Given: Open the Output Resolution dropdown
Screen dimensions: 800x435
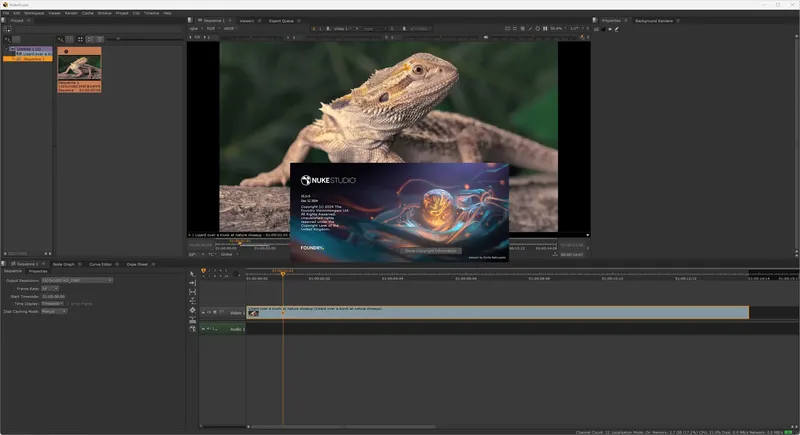Looking at the screenshot, I should [76, 280].
